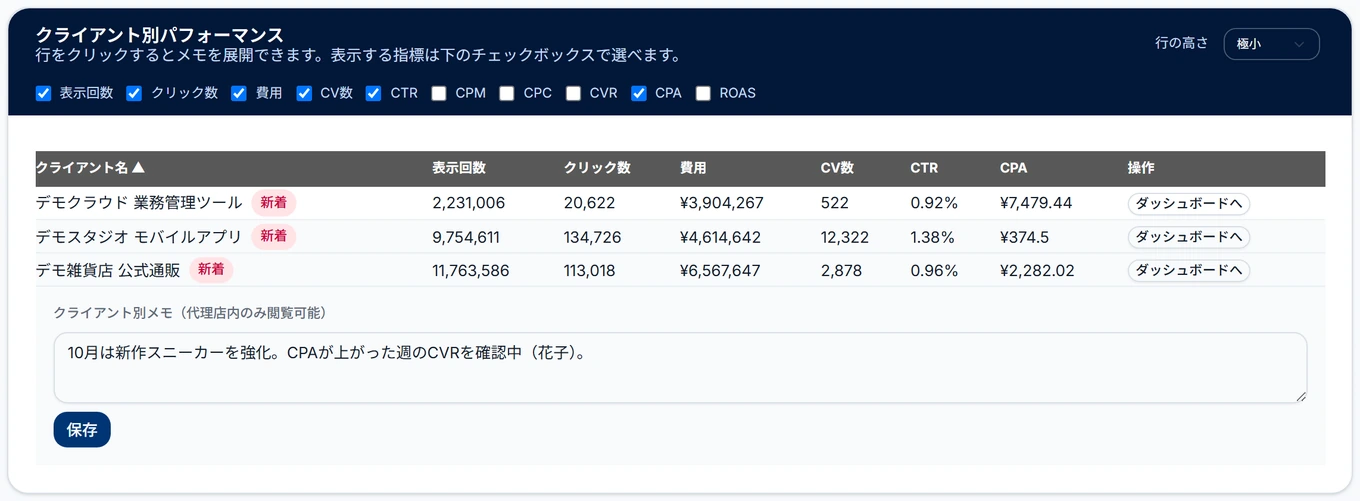Click the 113,018 clicks cell
The image size is (1360, 501).
tap(590, 270)
